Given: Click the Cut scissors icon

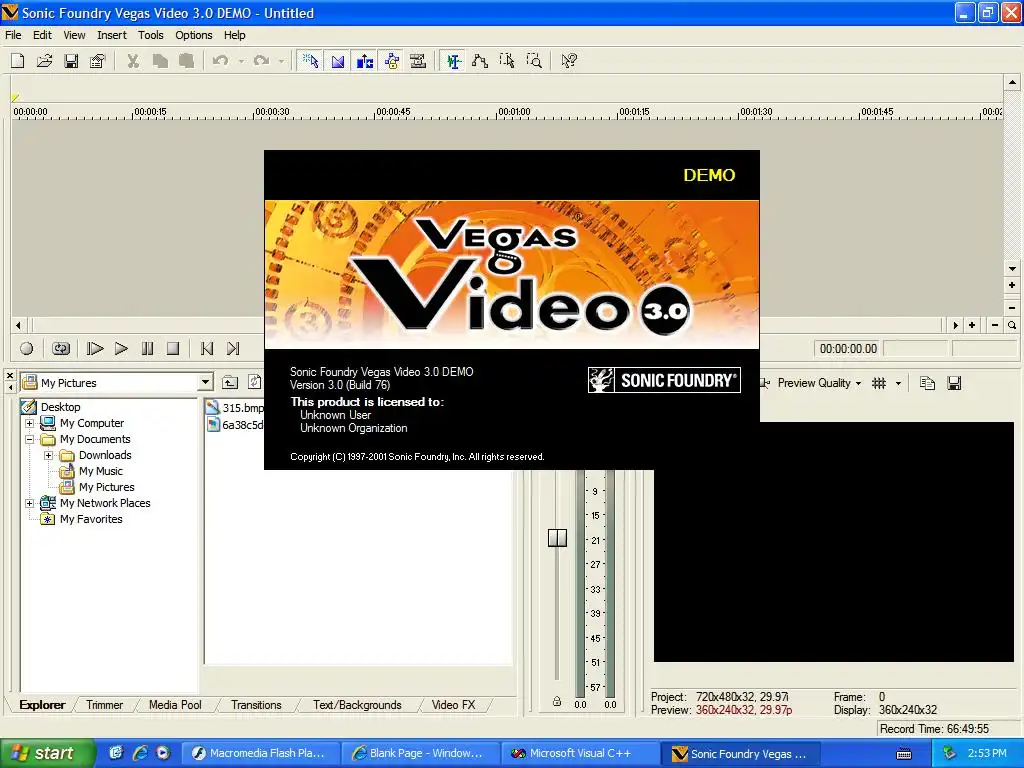Looking at the screenshot, I should click(133, 61).
